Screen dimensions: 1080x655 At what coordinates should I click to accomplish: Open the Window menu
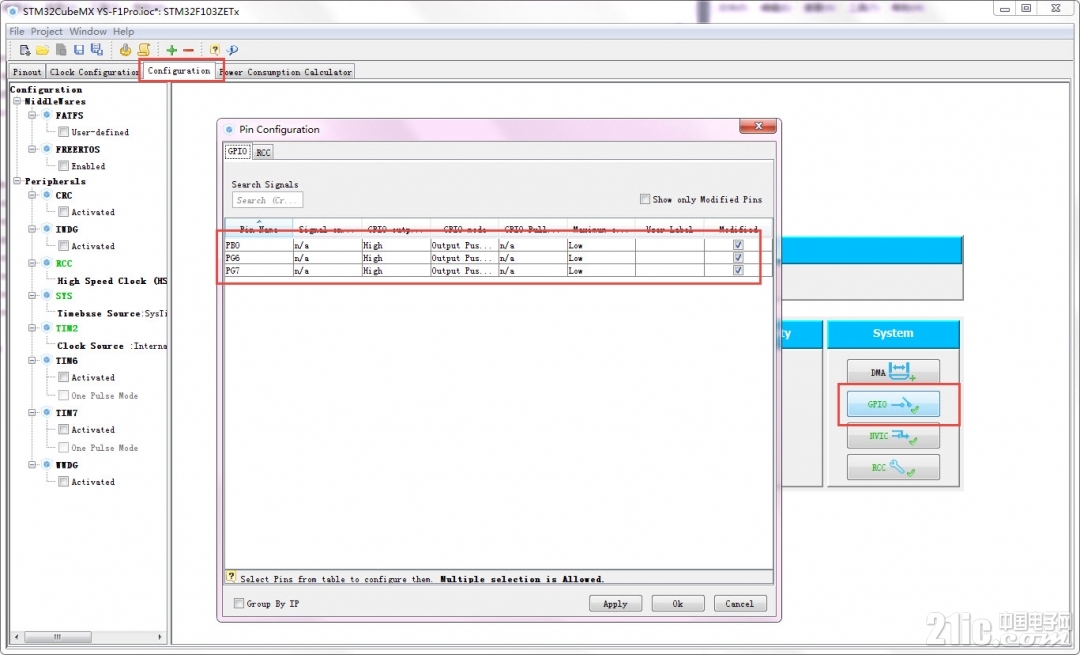tap(87, 31)
